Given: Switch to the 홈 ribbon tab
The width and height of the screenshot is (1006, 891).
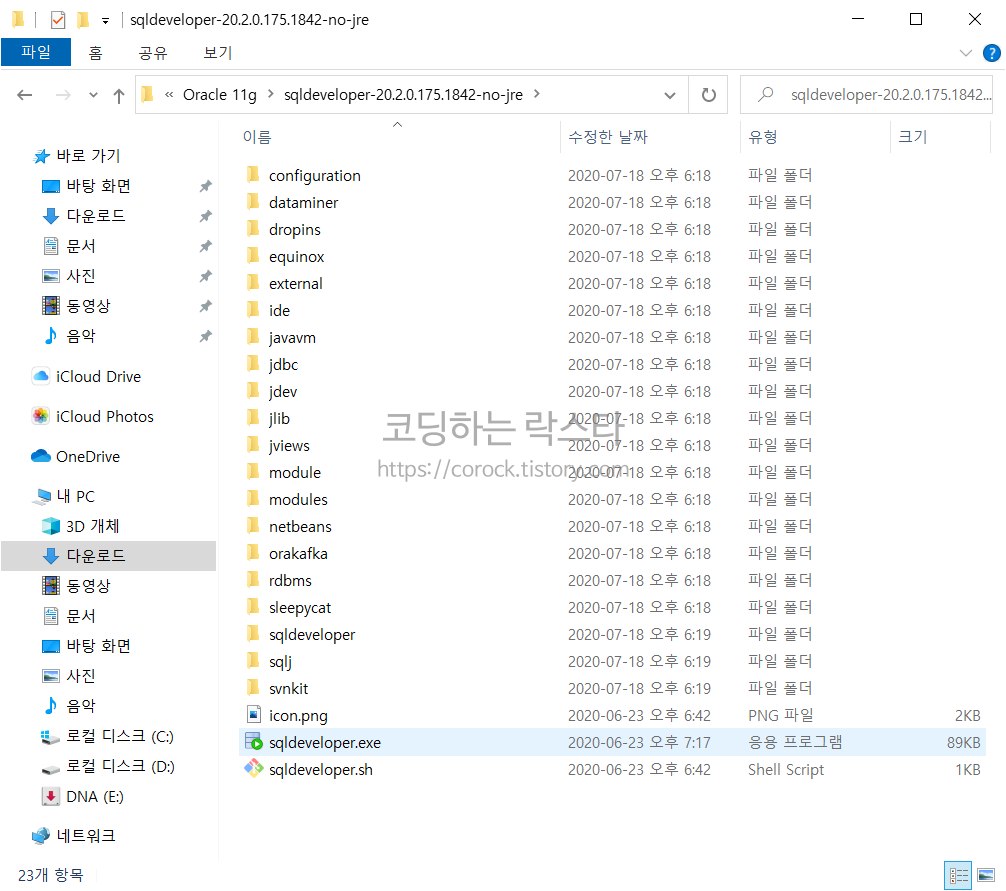Looking at the screenshot, I should pyautogui.click(x=95, y=53).
